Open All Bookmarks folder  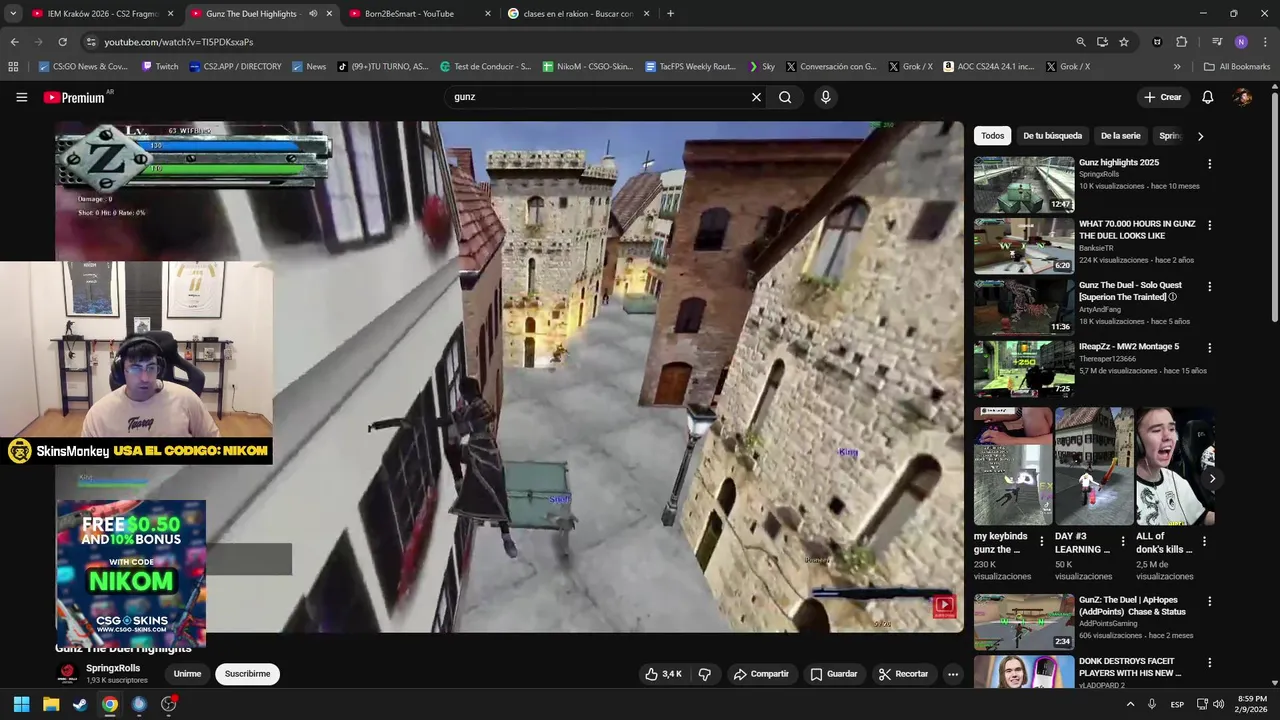coord(1237,67)
